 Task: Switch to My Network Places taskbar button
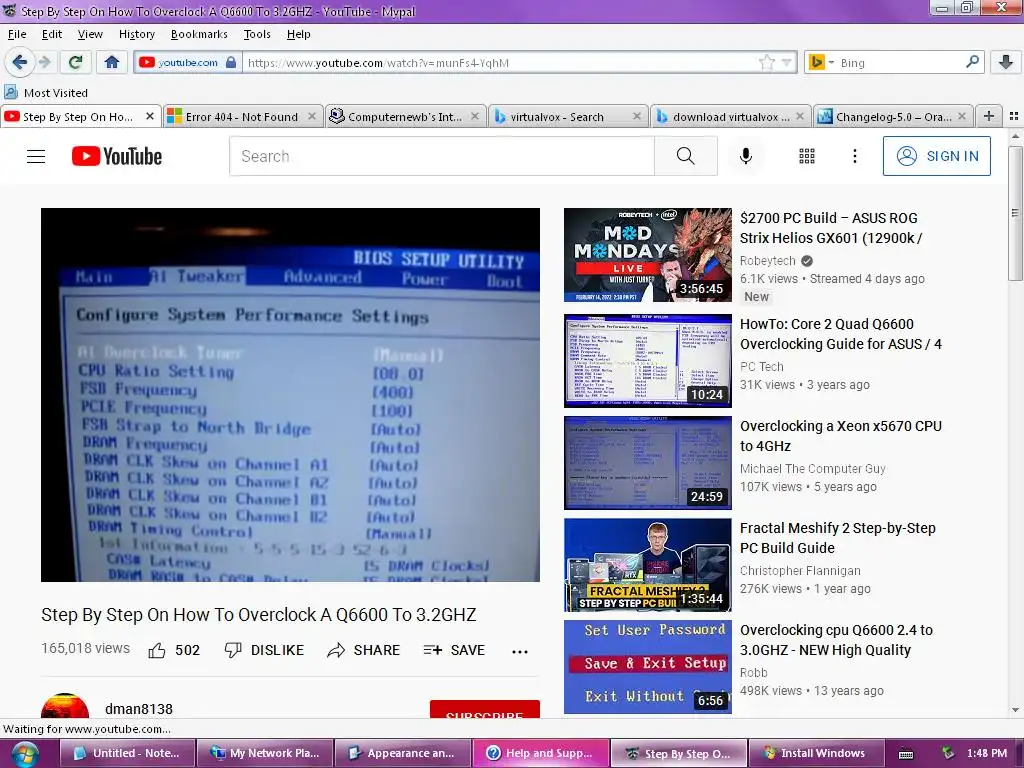click(266, 753)
